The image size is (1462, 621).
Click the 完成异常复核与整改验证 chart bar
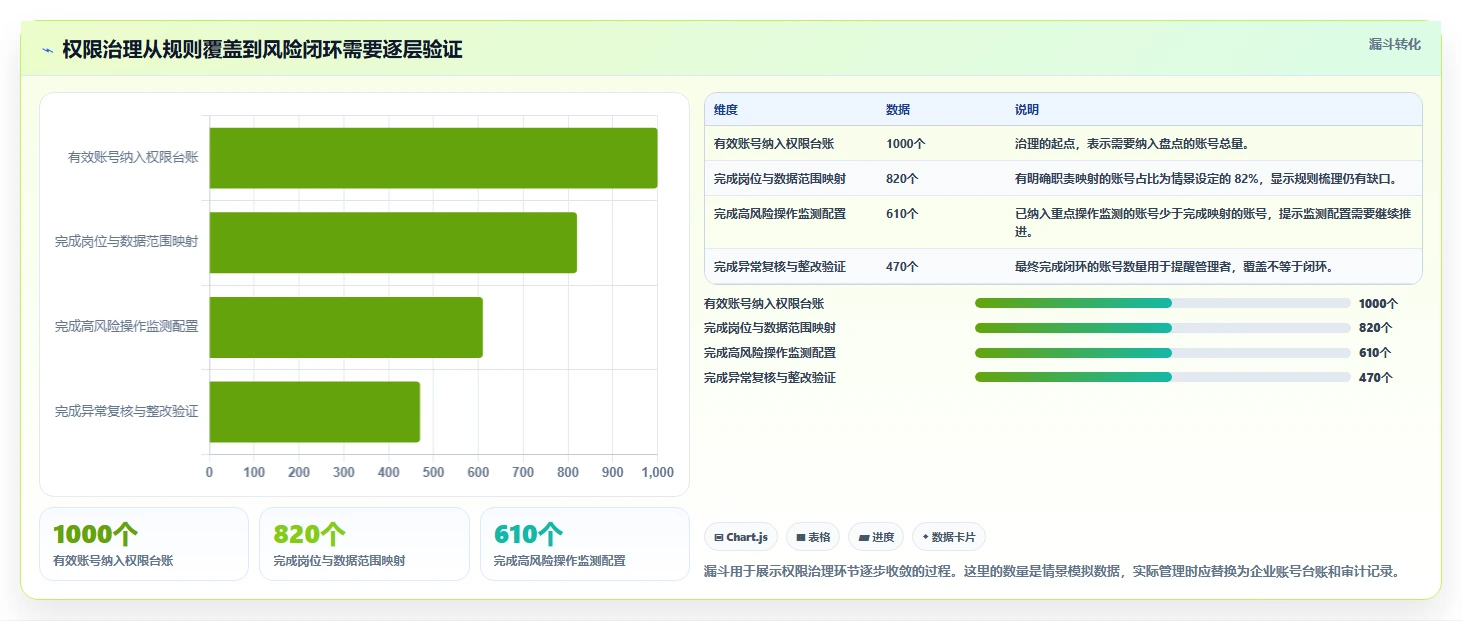(314, 411)
